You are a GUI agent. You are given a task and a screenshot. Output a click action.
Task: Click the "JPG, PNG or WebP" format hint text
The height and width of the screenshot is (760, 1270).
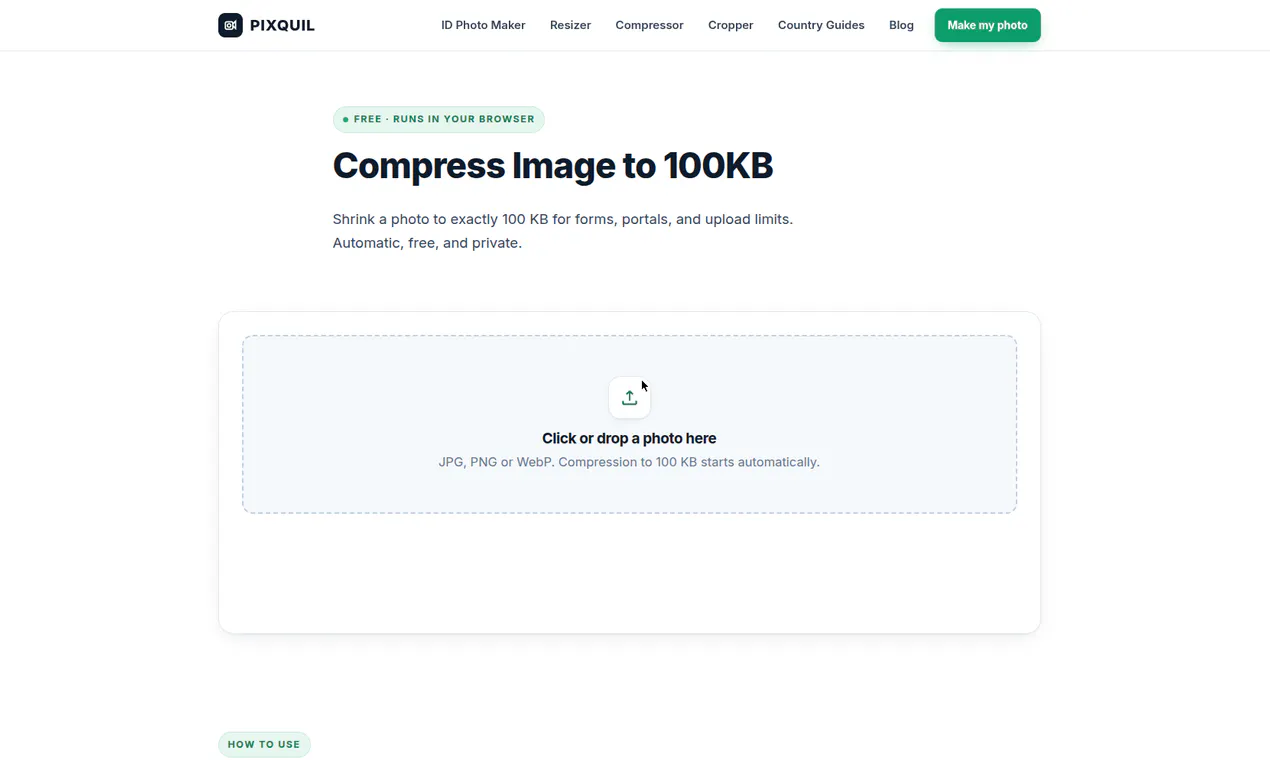[629, 462]
